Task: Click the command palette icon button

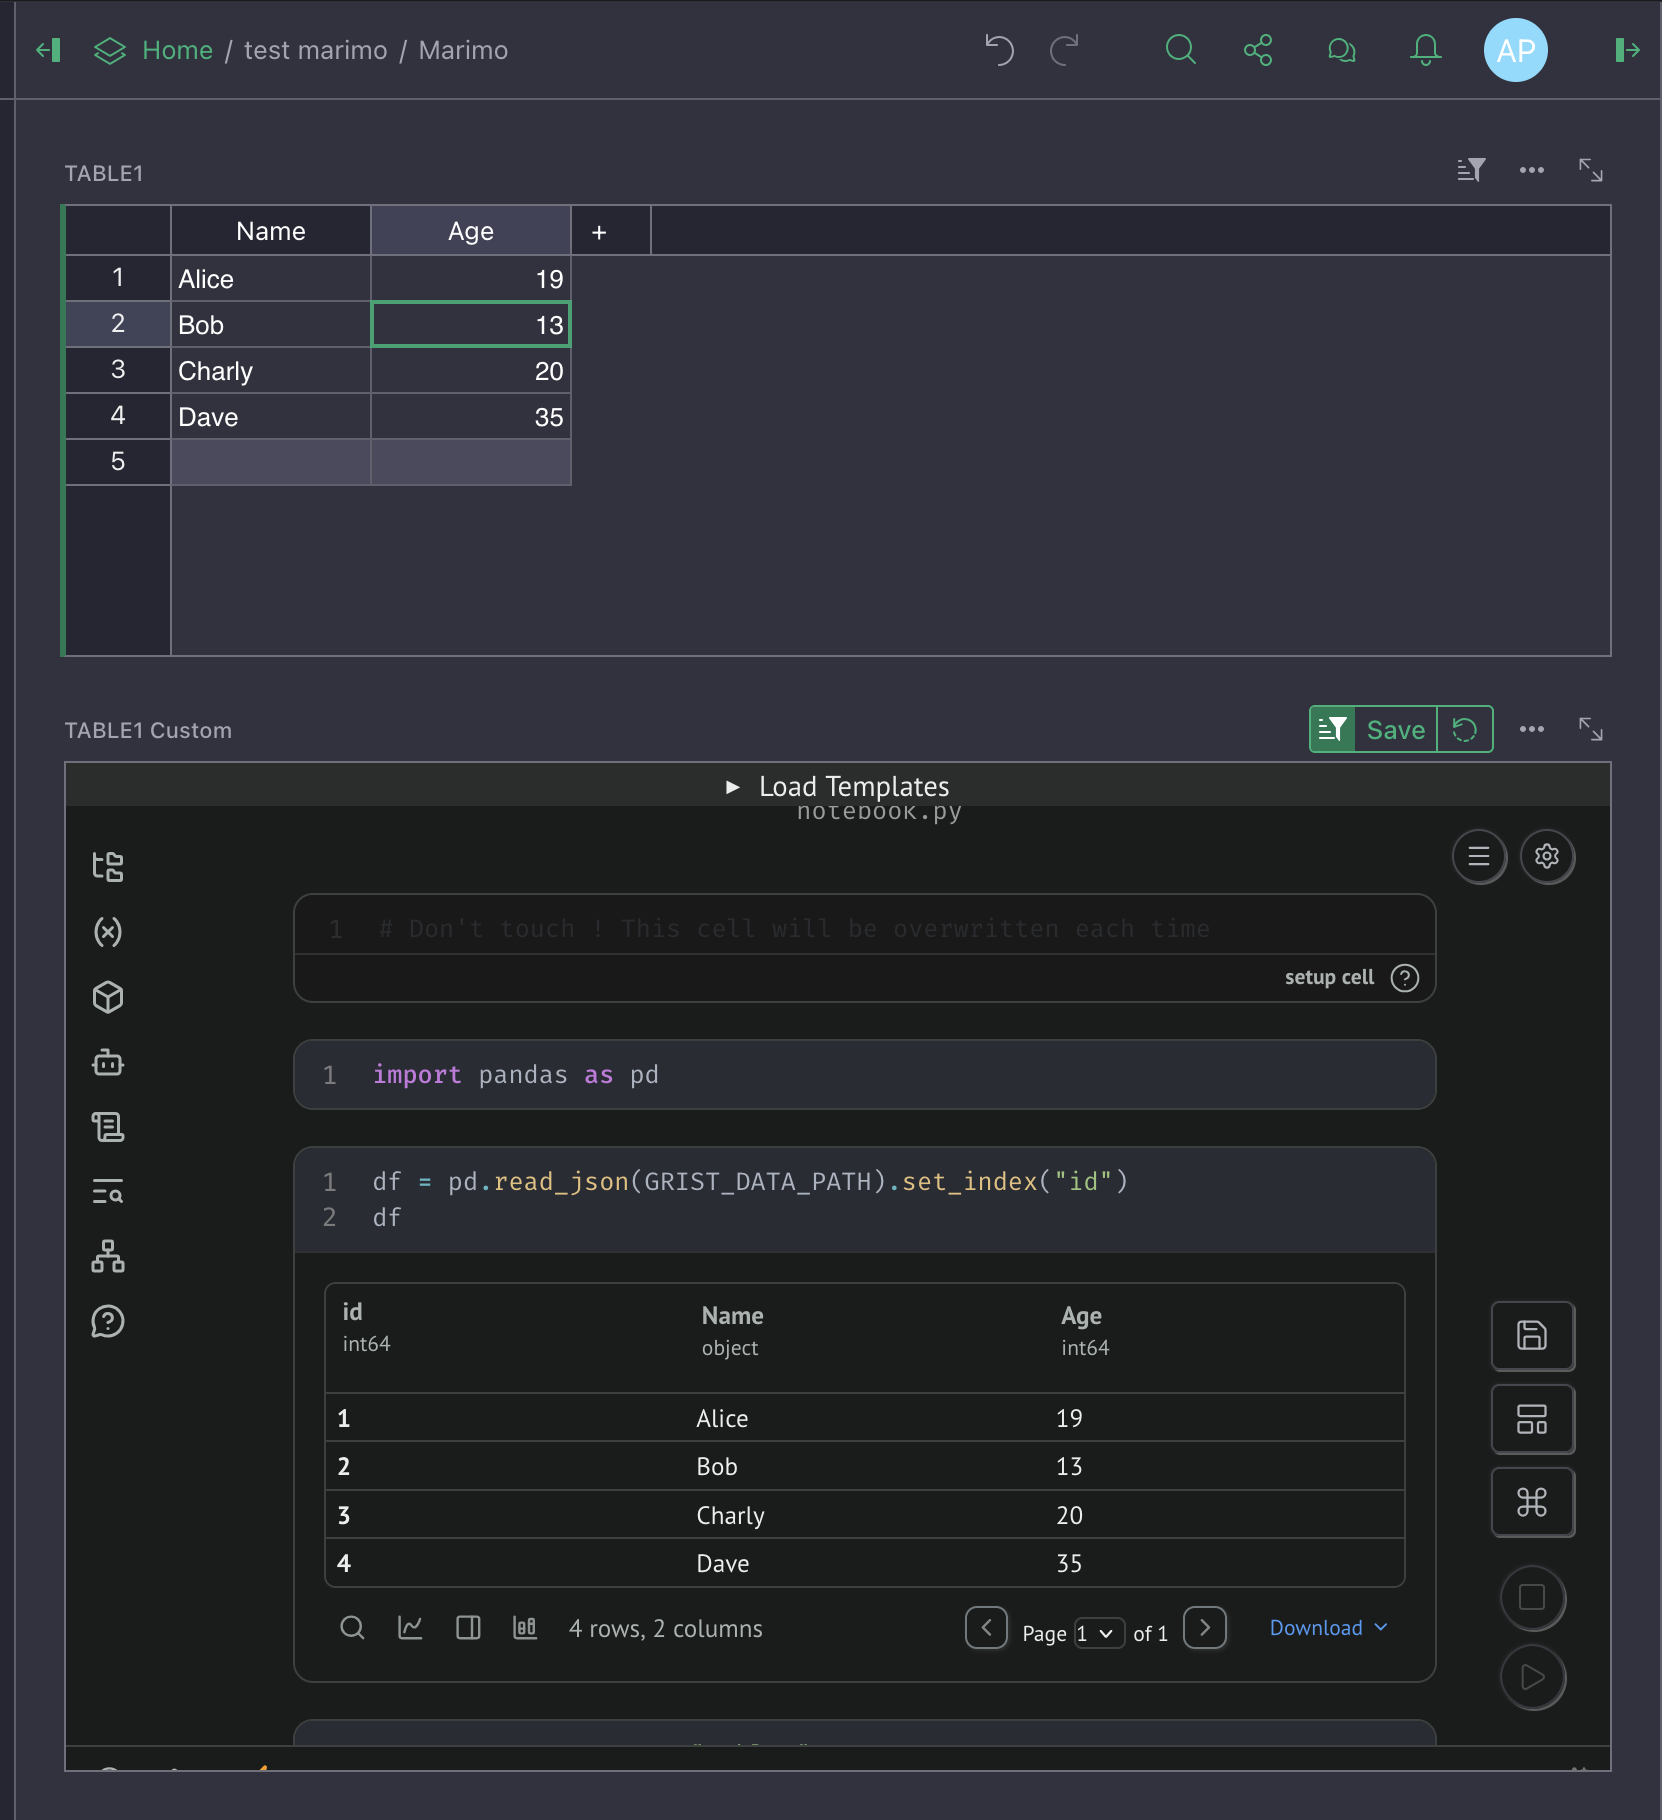Action: (1532, 1502)
